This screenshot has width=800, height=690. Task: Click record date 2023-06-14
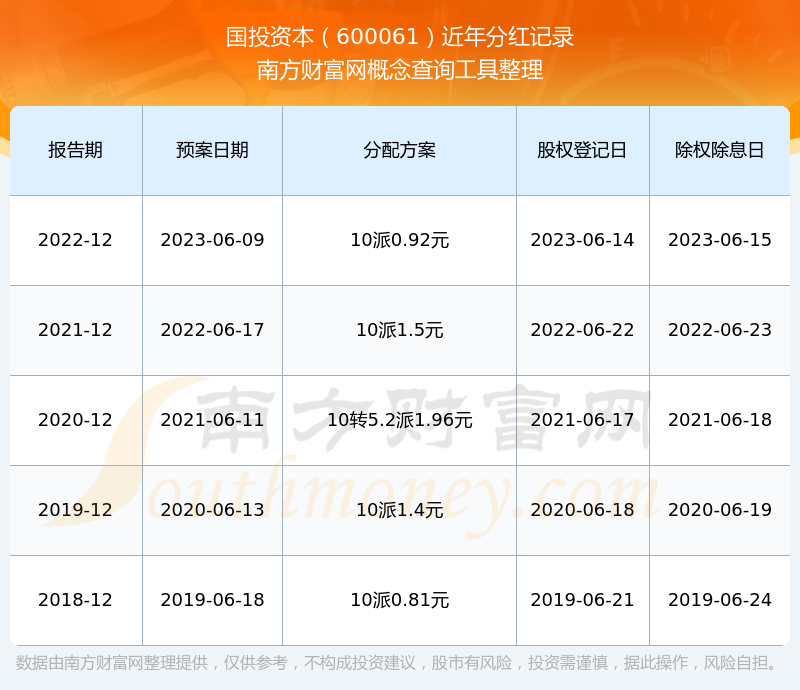pos(582,240)
